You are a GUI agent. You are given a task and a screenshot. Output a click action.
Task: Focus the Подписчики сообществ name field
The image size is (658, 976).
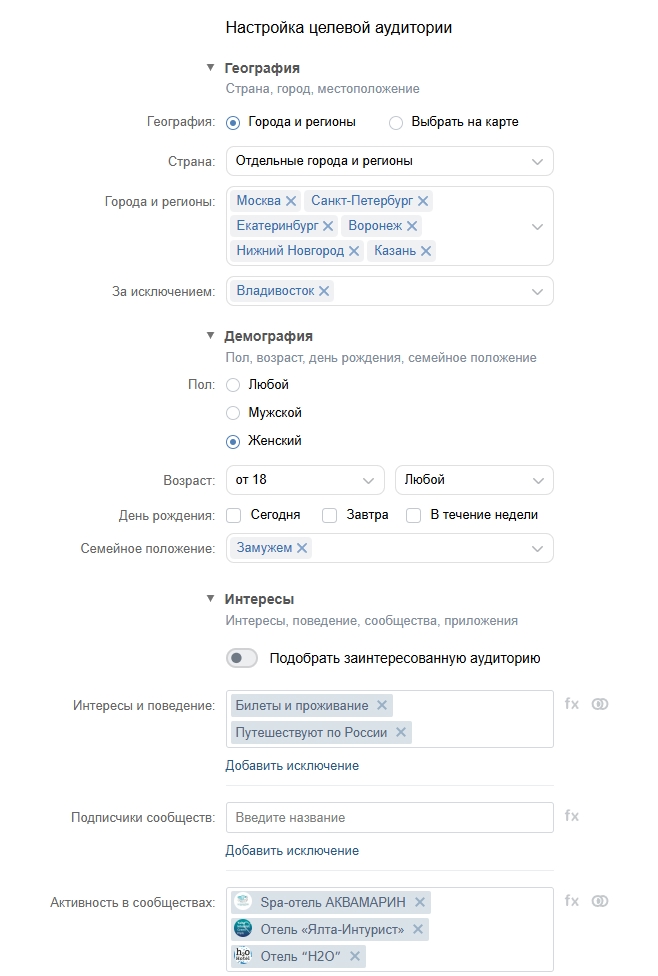[390, 818]
